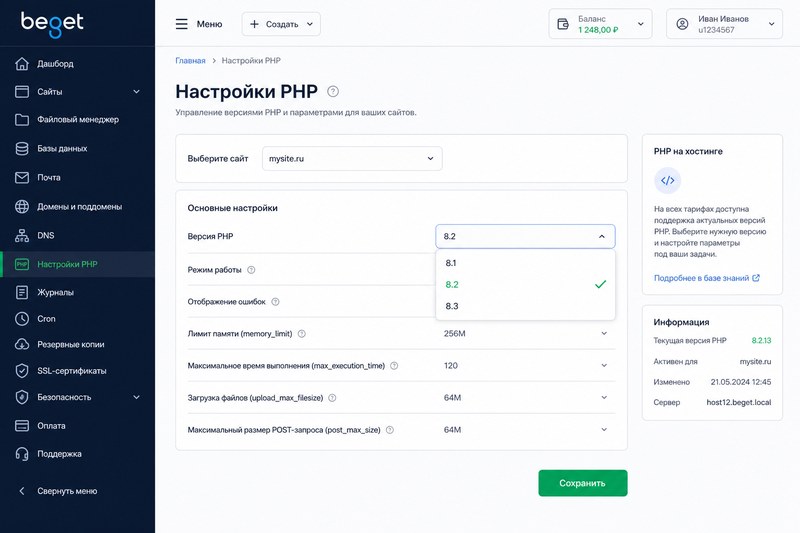Click the Главная breadcrumb link

[190, 61]
